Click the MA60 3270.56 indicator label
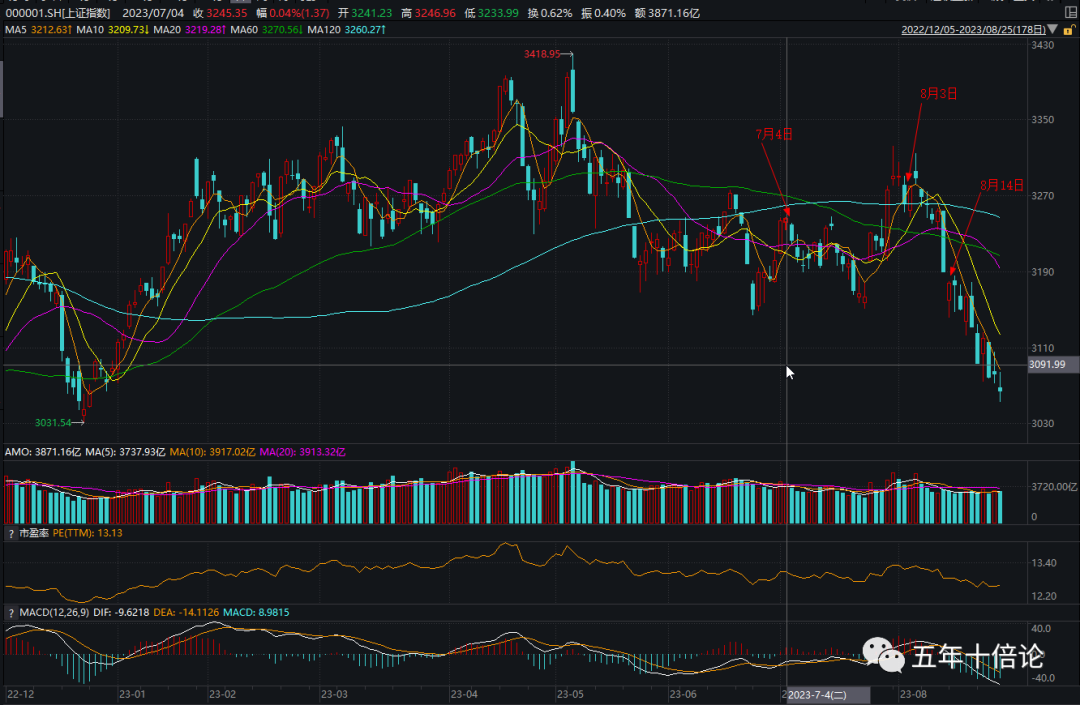1080x705 pixels. pos(267,30)
